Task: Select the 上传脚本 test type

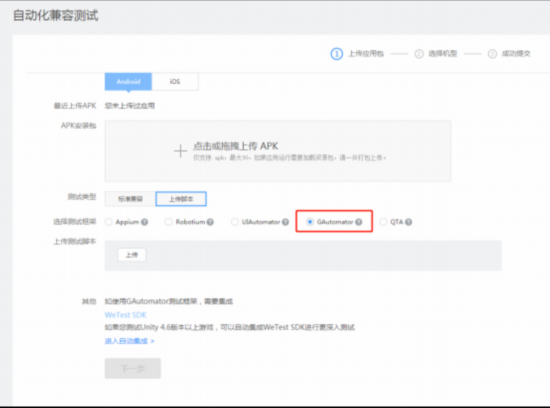Action: coord(181,199)
